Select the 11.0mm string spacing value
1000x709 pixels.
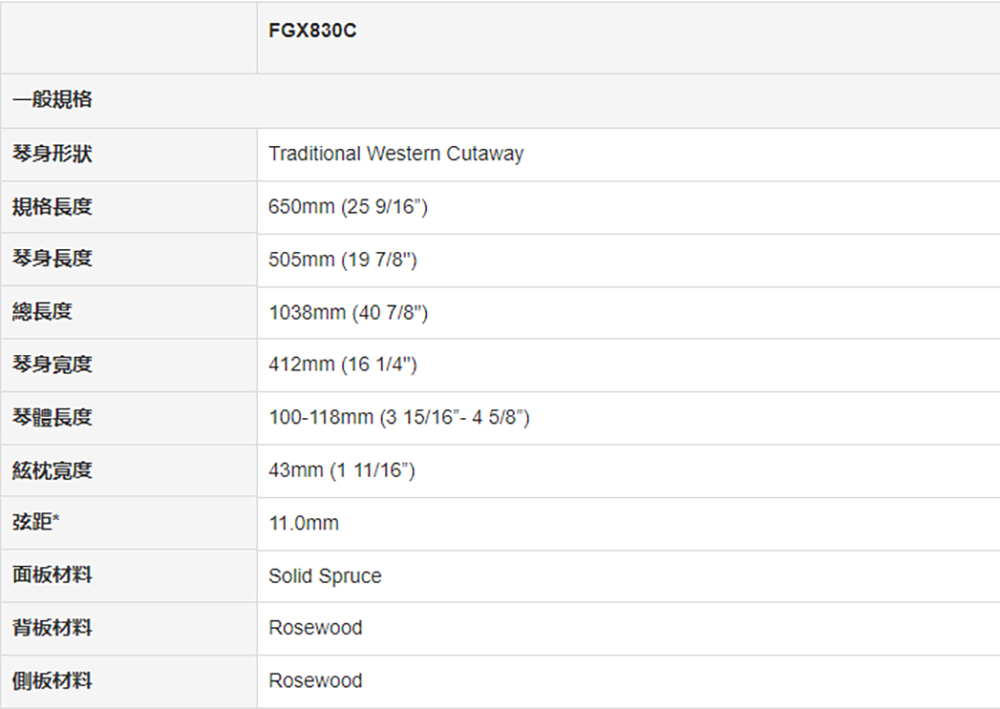(304, 523)
